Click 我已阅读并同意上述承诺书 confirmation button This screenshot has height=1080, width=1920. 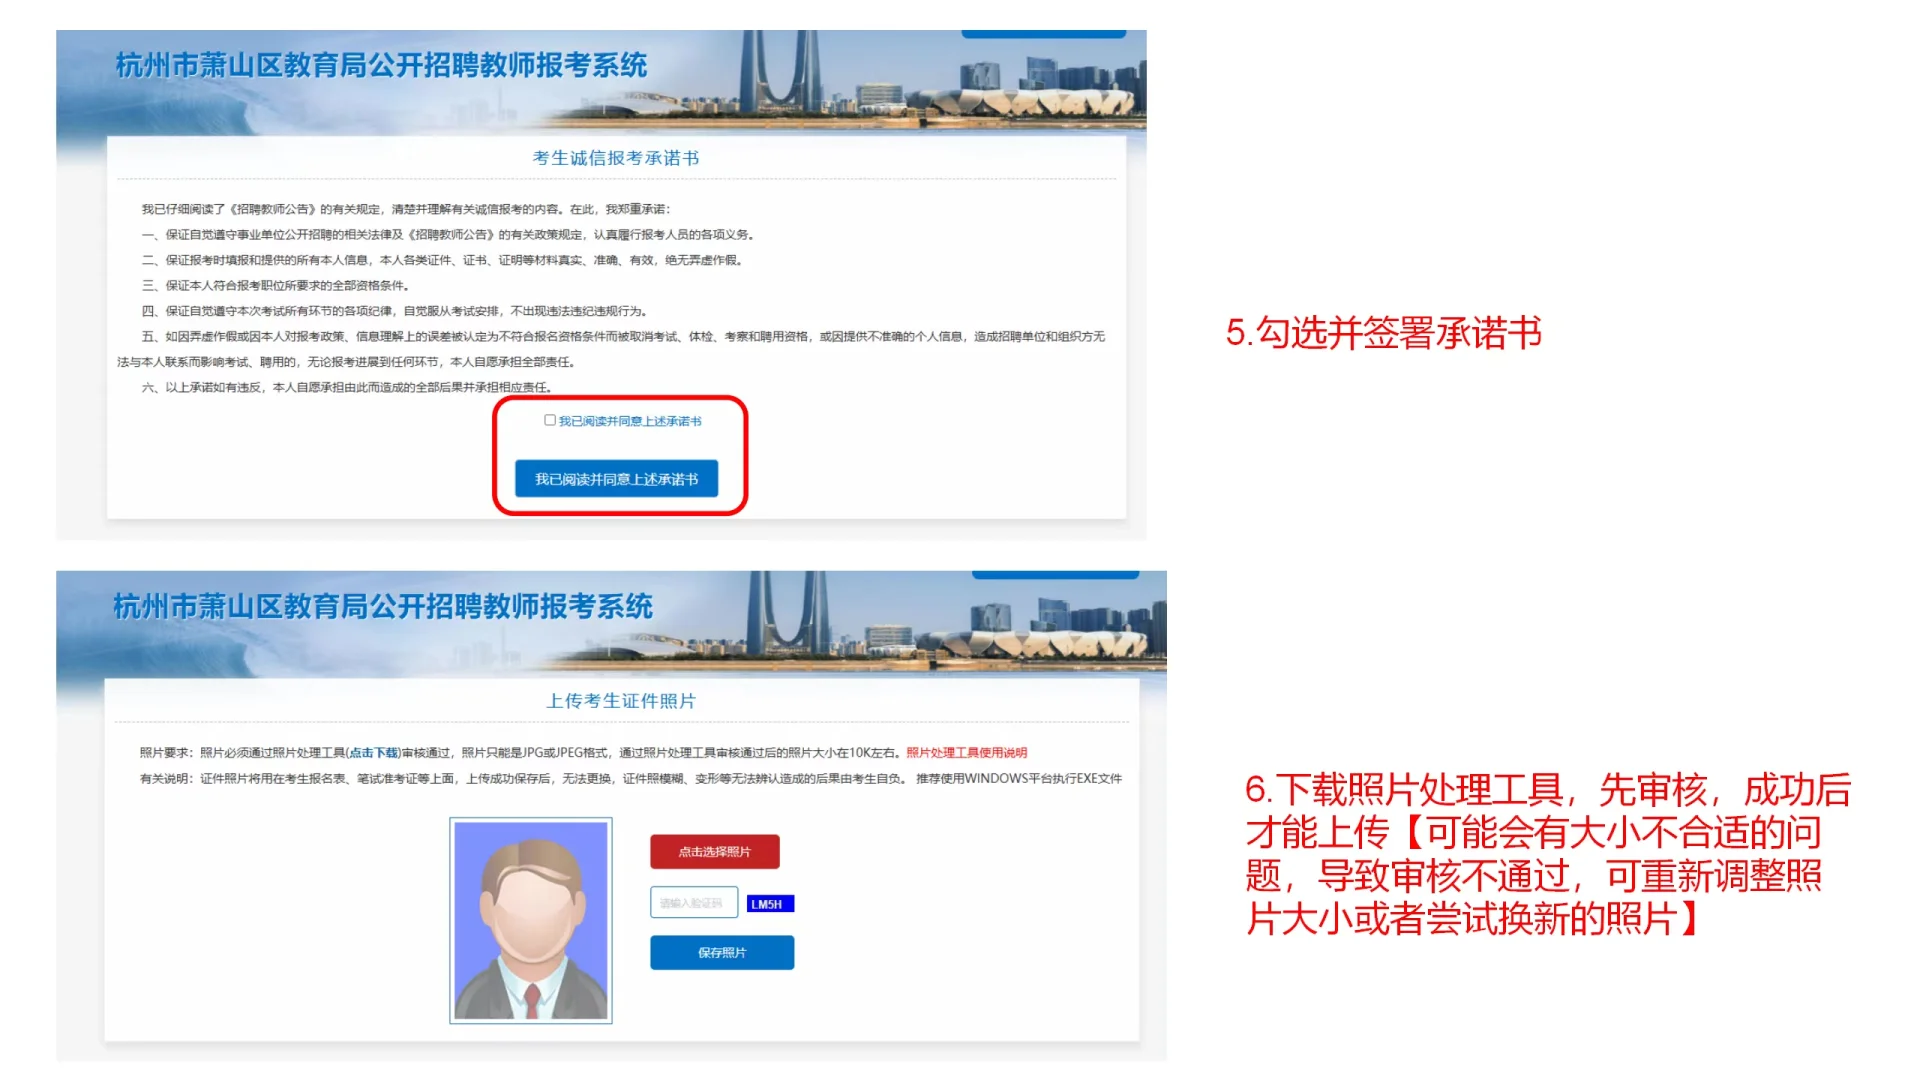tap(617, 477)
